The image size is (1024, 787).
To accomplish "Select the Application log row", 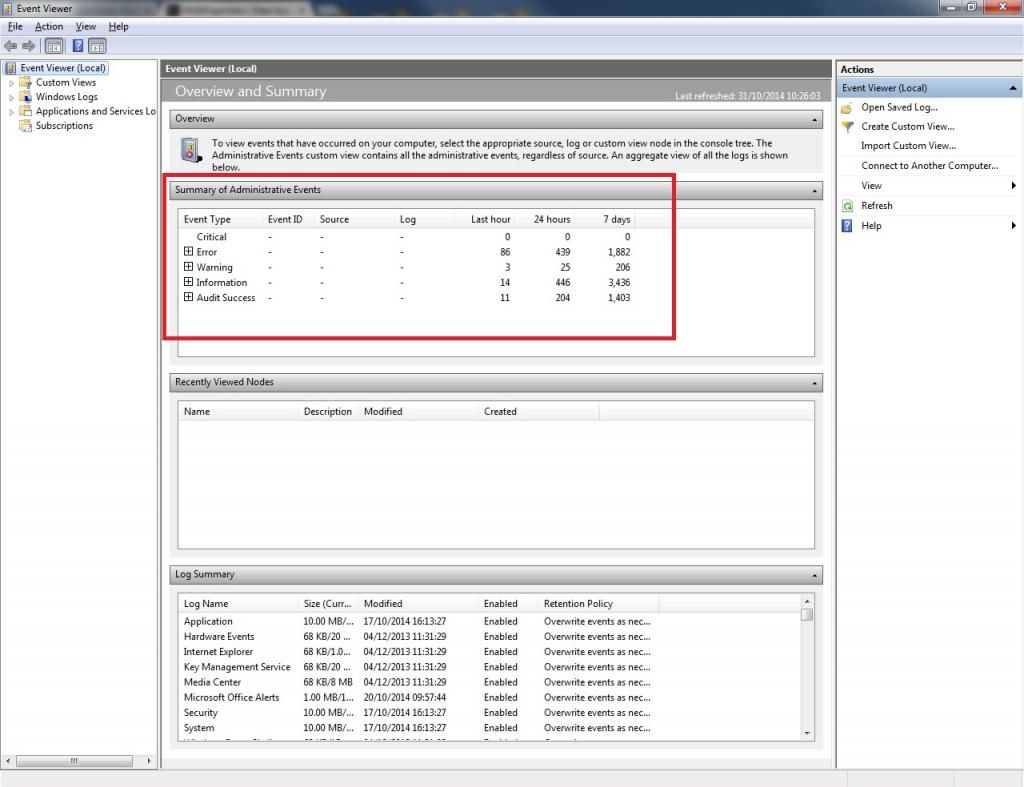I will coord(417,621).
